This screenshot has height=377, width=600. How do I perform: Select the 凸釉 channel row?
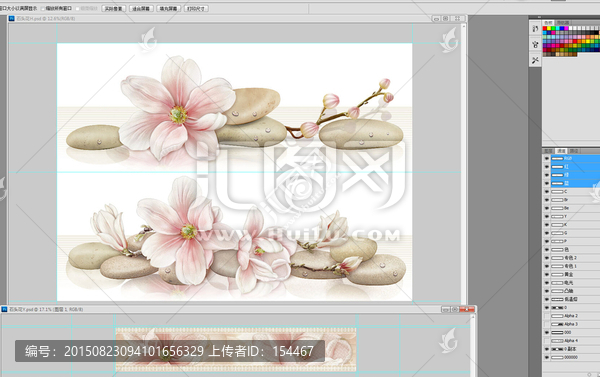click(575, 291)
